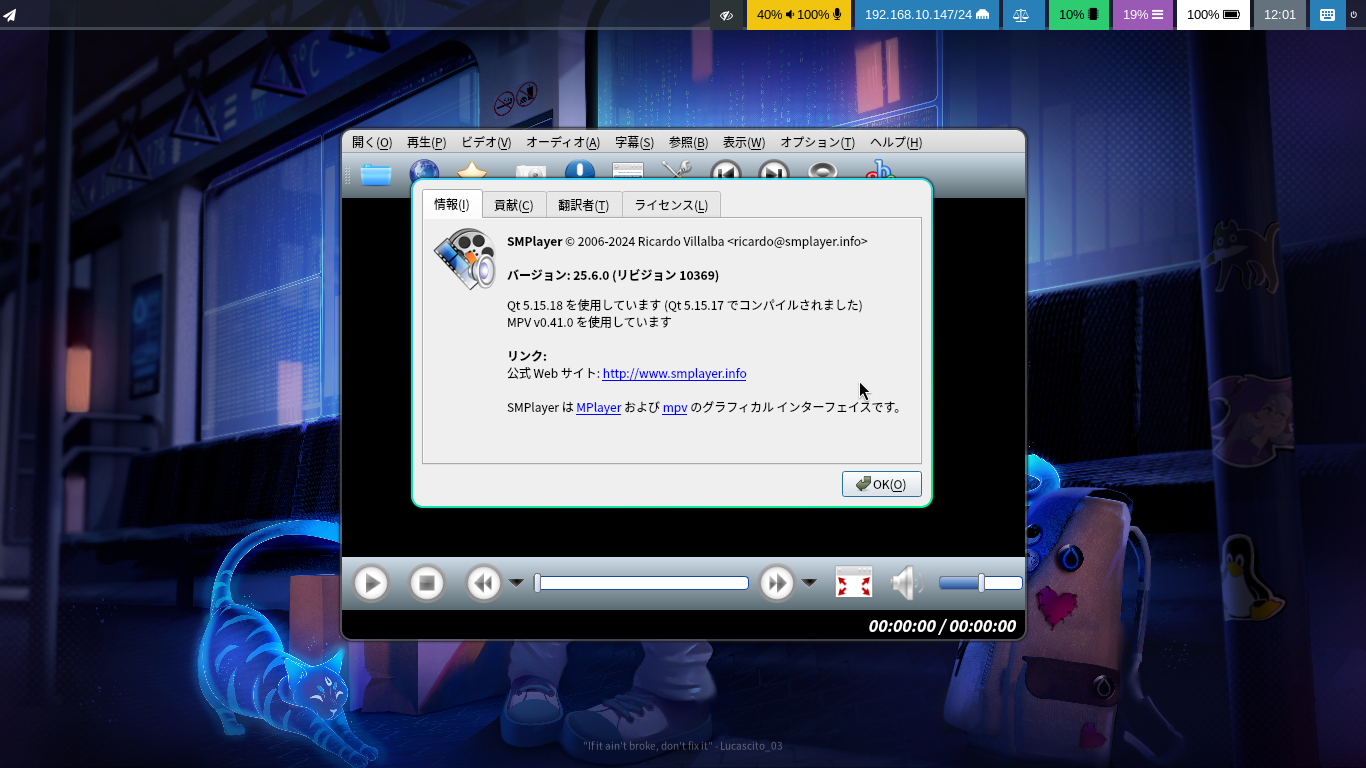The height and width of the screenshot is (768, 1366).
Task: Open the 字幕(S) subtitles menu
Action: tap(634, 143)
